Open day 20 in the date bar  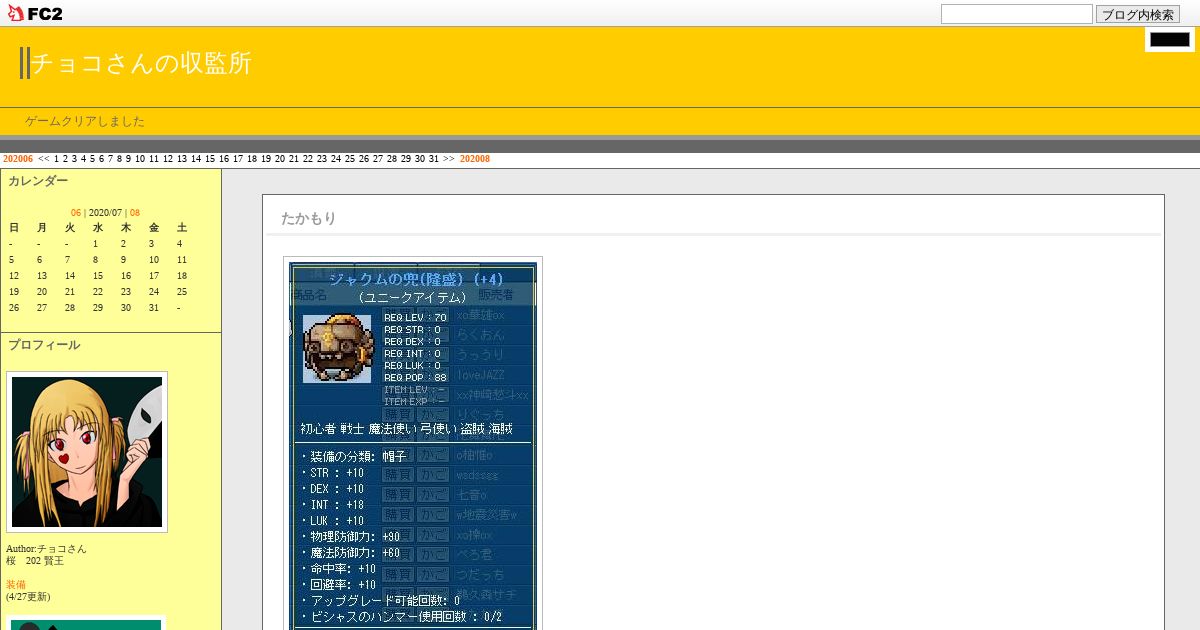pos(280,159)
